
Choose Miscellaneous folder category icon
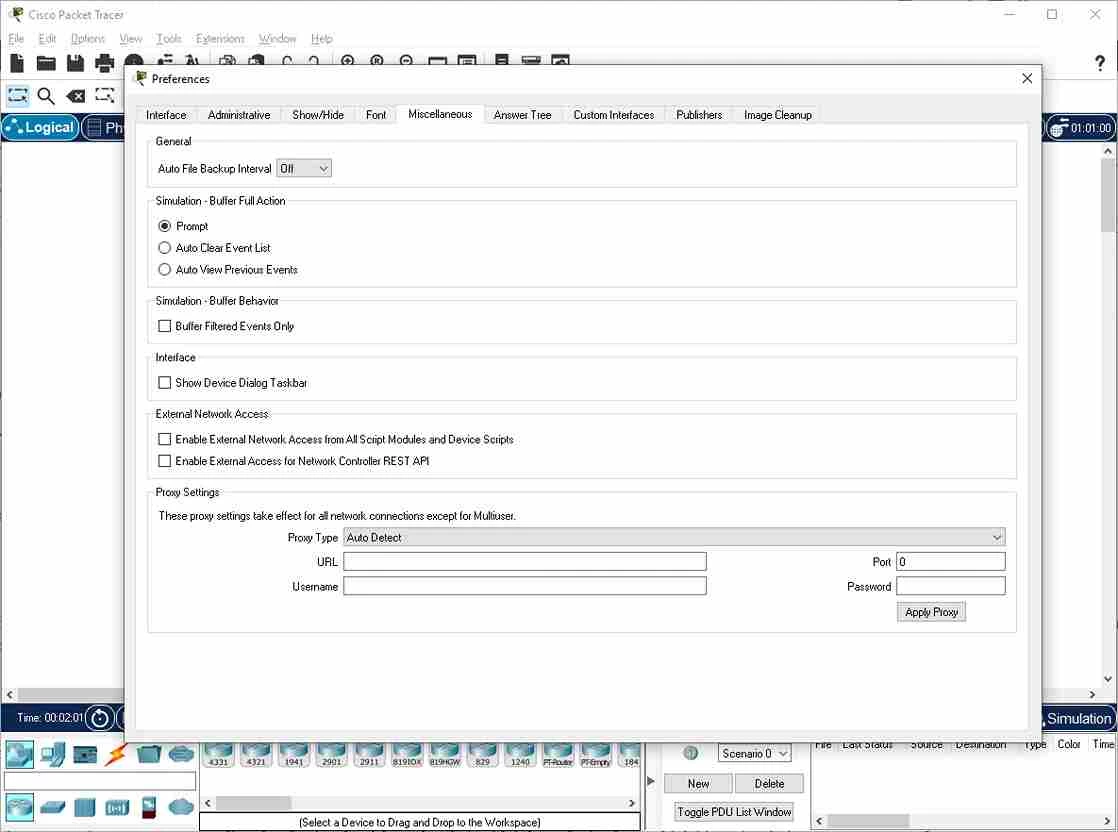[149, 754]
